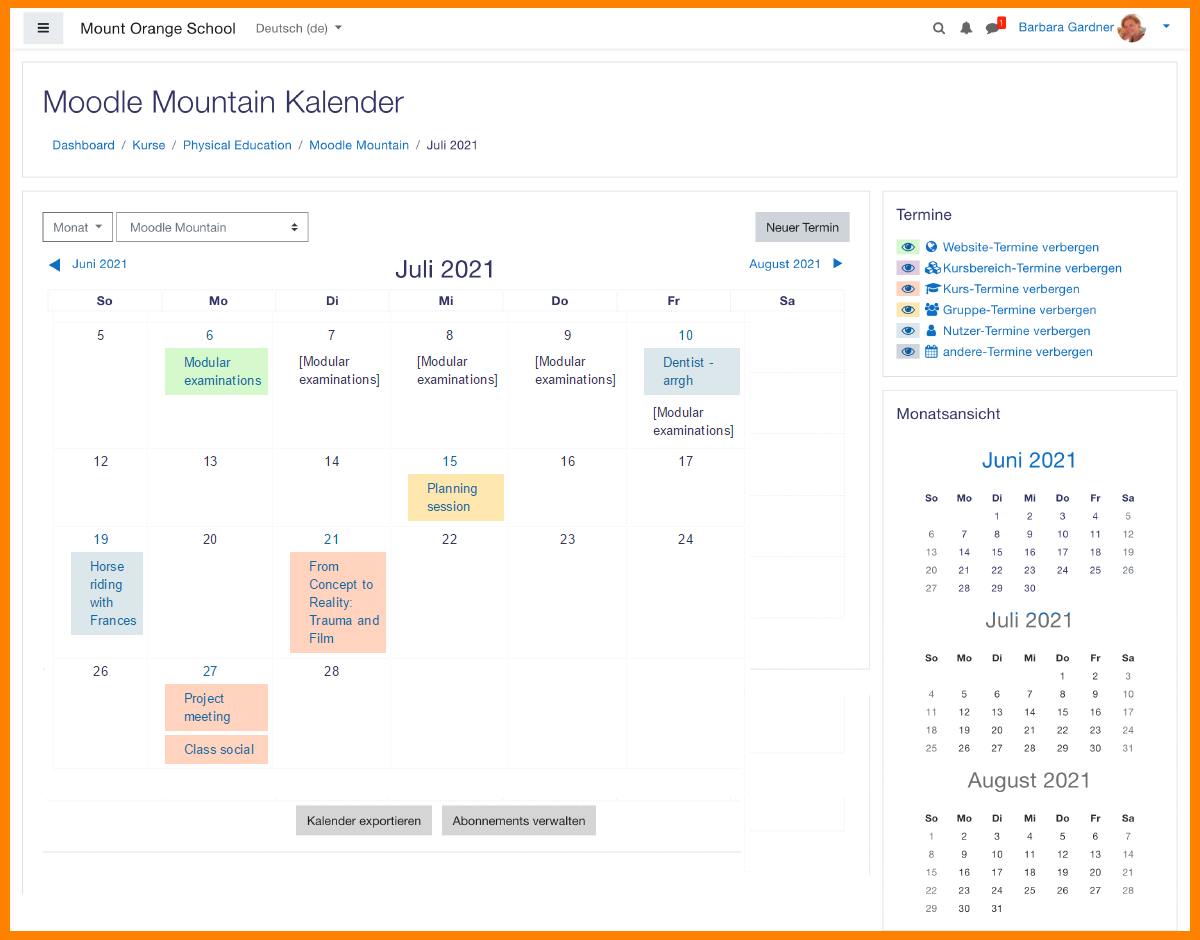Image resolution: width=1200 pixels, height=940 pixels.
Task: Open the messages speech bubble icon
Action: (993, 28)
